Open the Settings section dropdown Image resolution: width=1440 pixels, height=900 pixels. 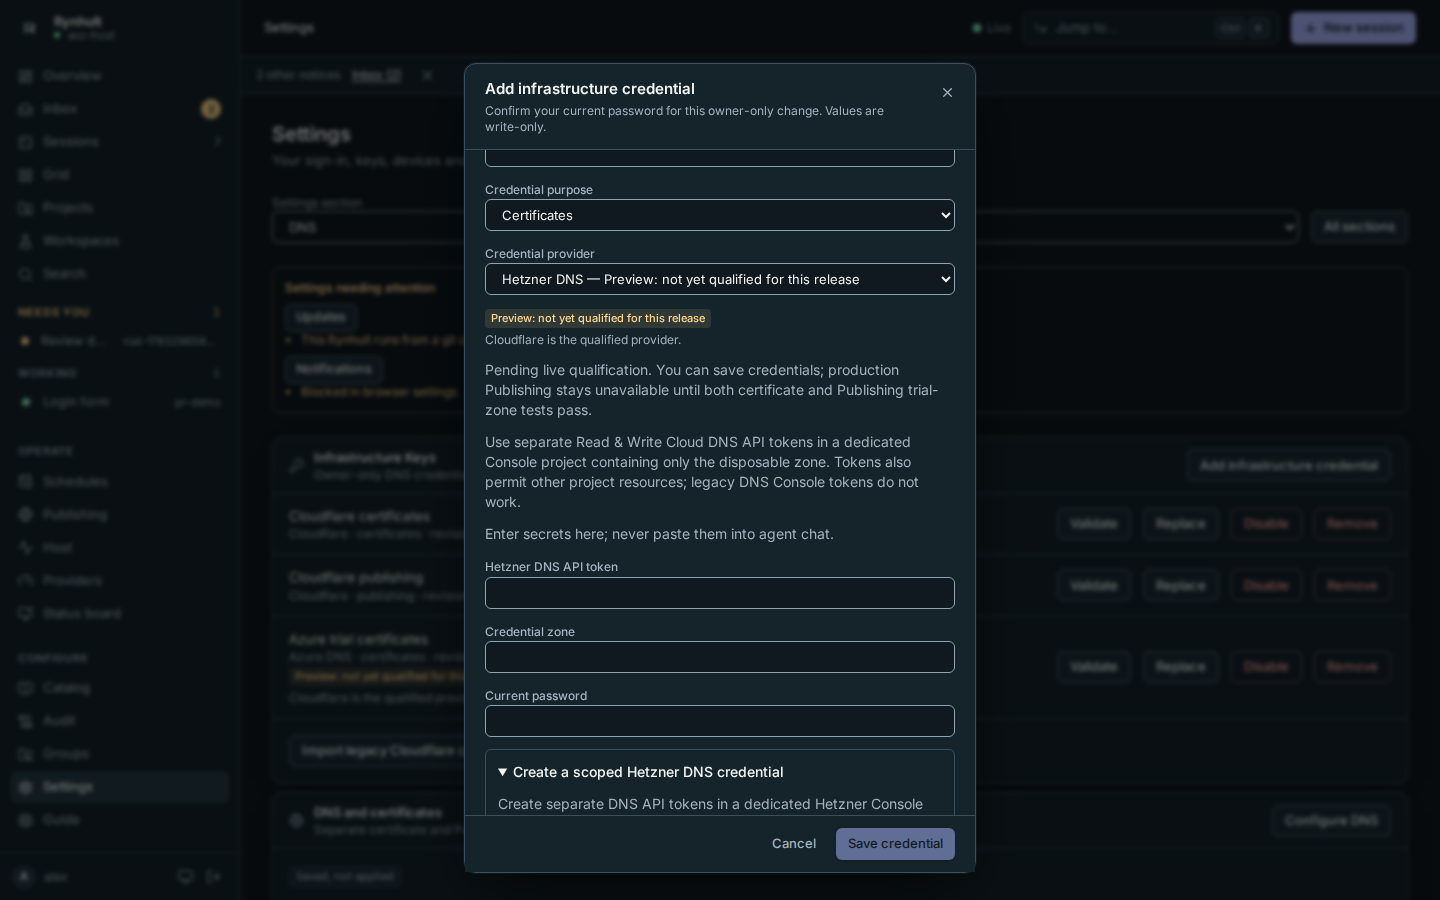pyautogui.click(x=785, y=227)
